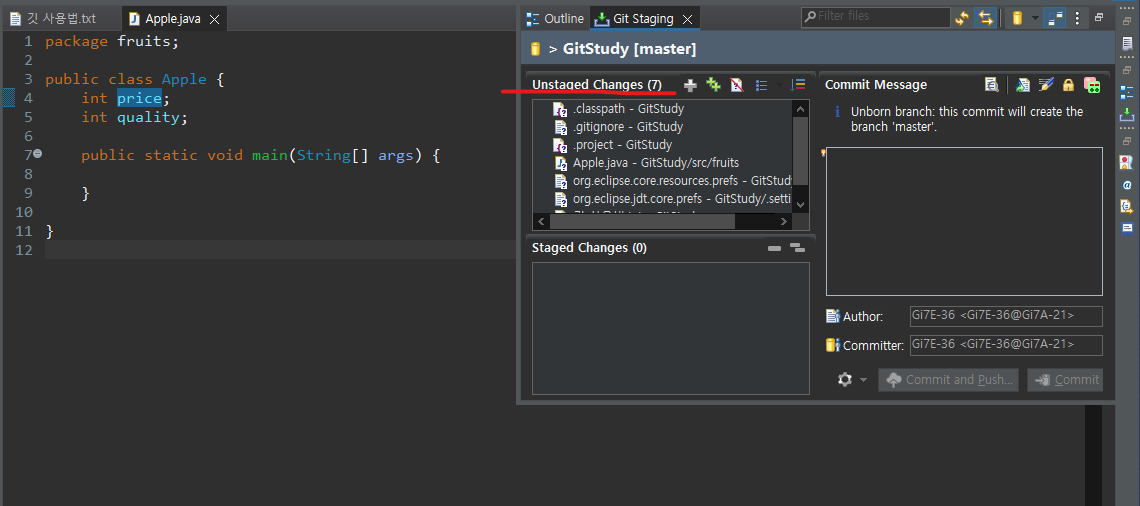Screen dimensions: 1140x506
Task: Click the refresh icon in Git Staging toolbar
Action: pos(962,18)
